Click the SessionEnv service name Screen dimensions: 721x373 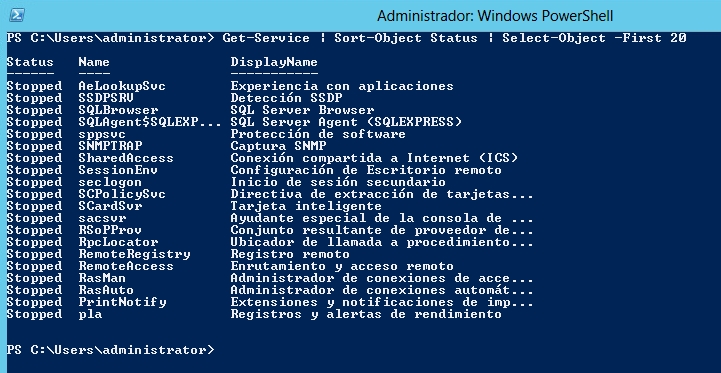tap(118, 170)
